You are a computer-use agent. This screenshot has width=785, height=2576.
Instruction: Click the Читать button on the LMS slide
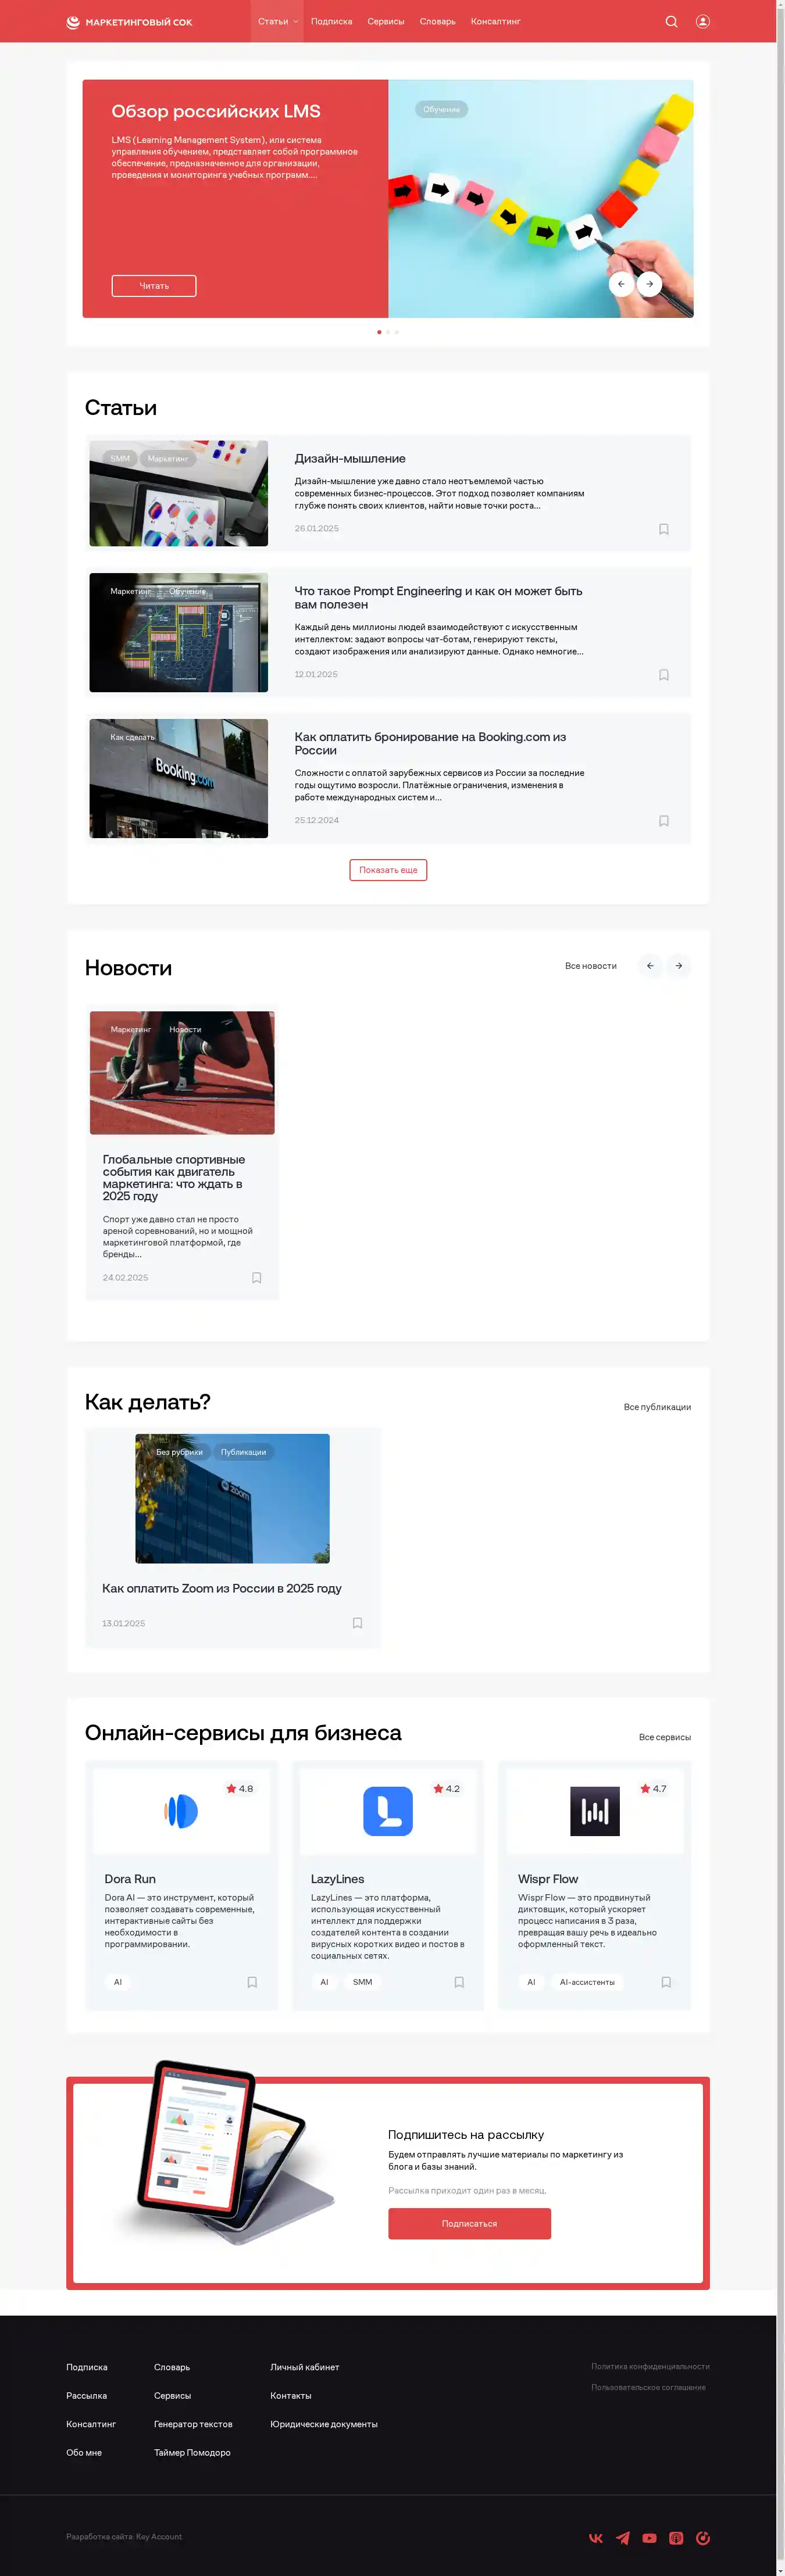(153, 286)
